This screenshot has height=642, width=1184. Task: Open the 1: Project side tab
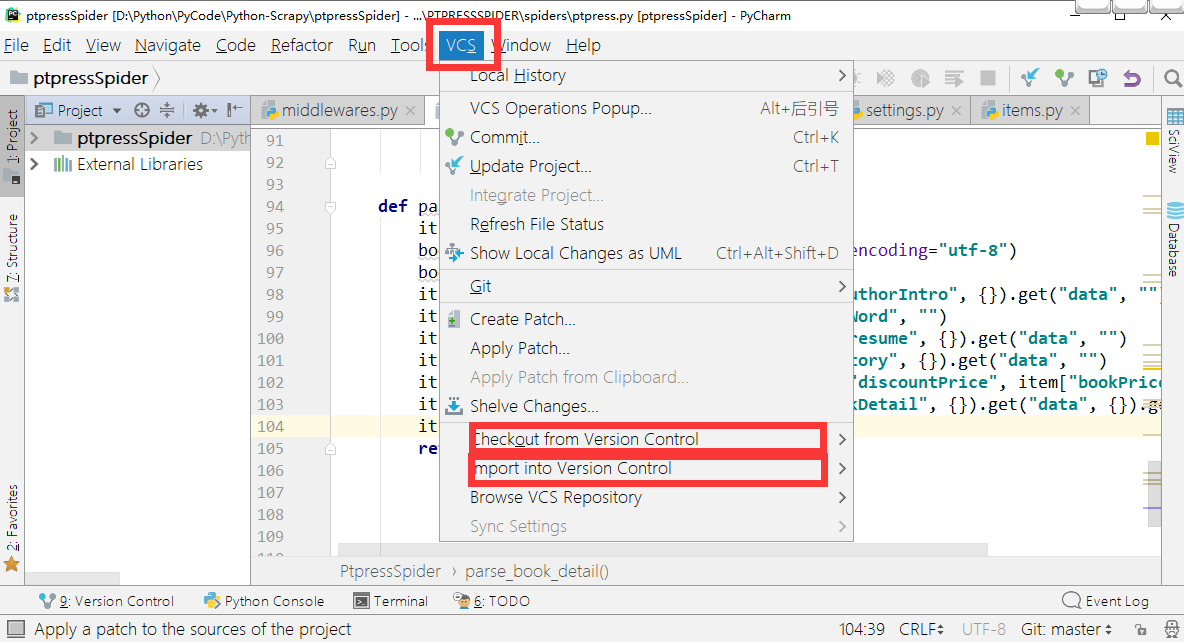tap(12, 146)
